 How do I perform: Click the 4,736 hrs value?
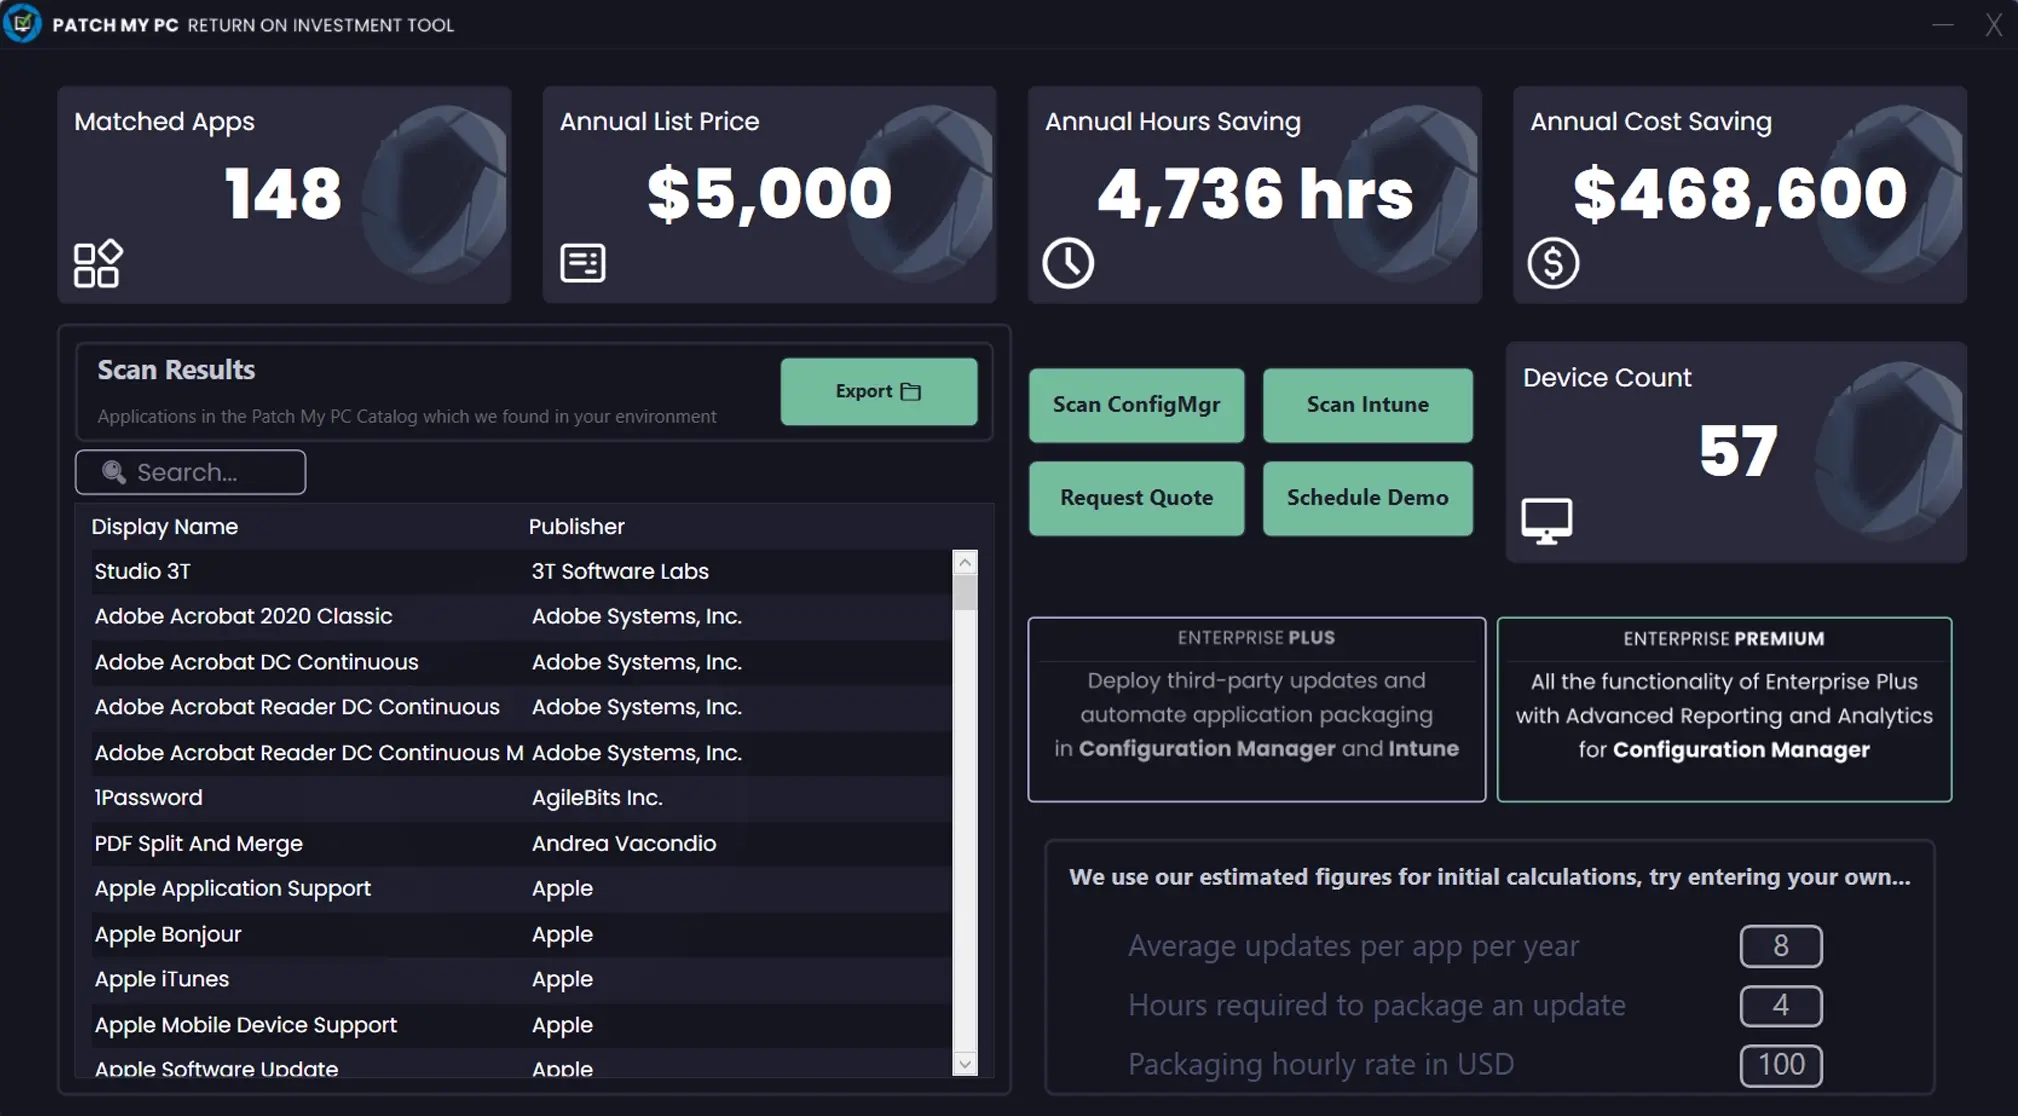(x=1255, y=193)
